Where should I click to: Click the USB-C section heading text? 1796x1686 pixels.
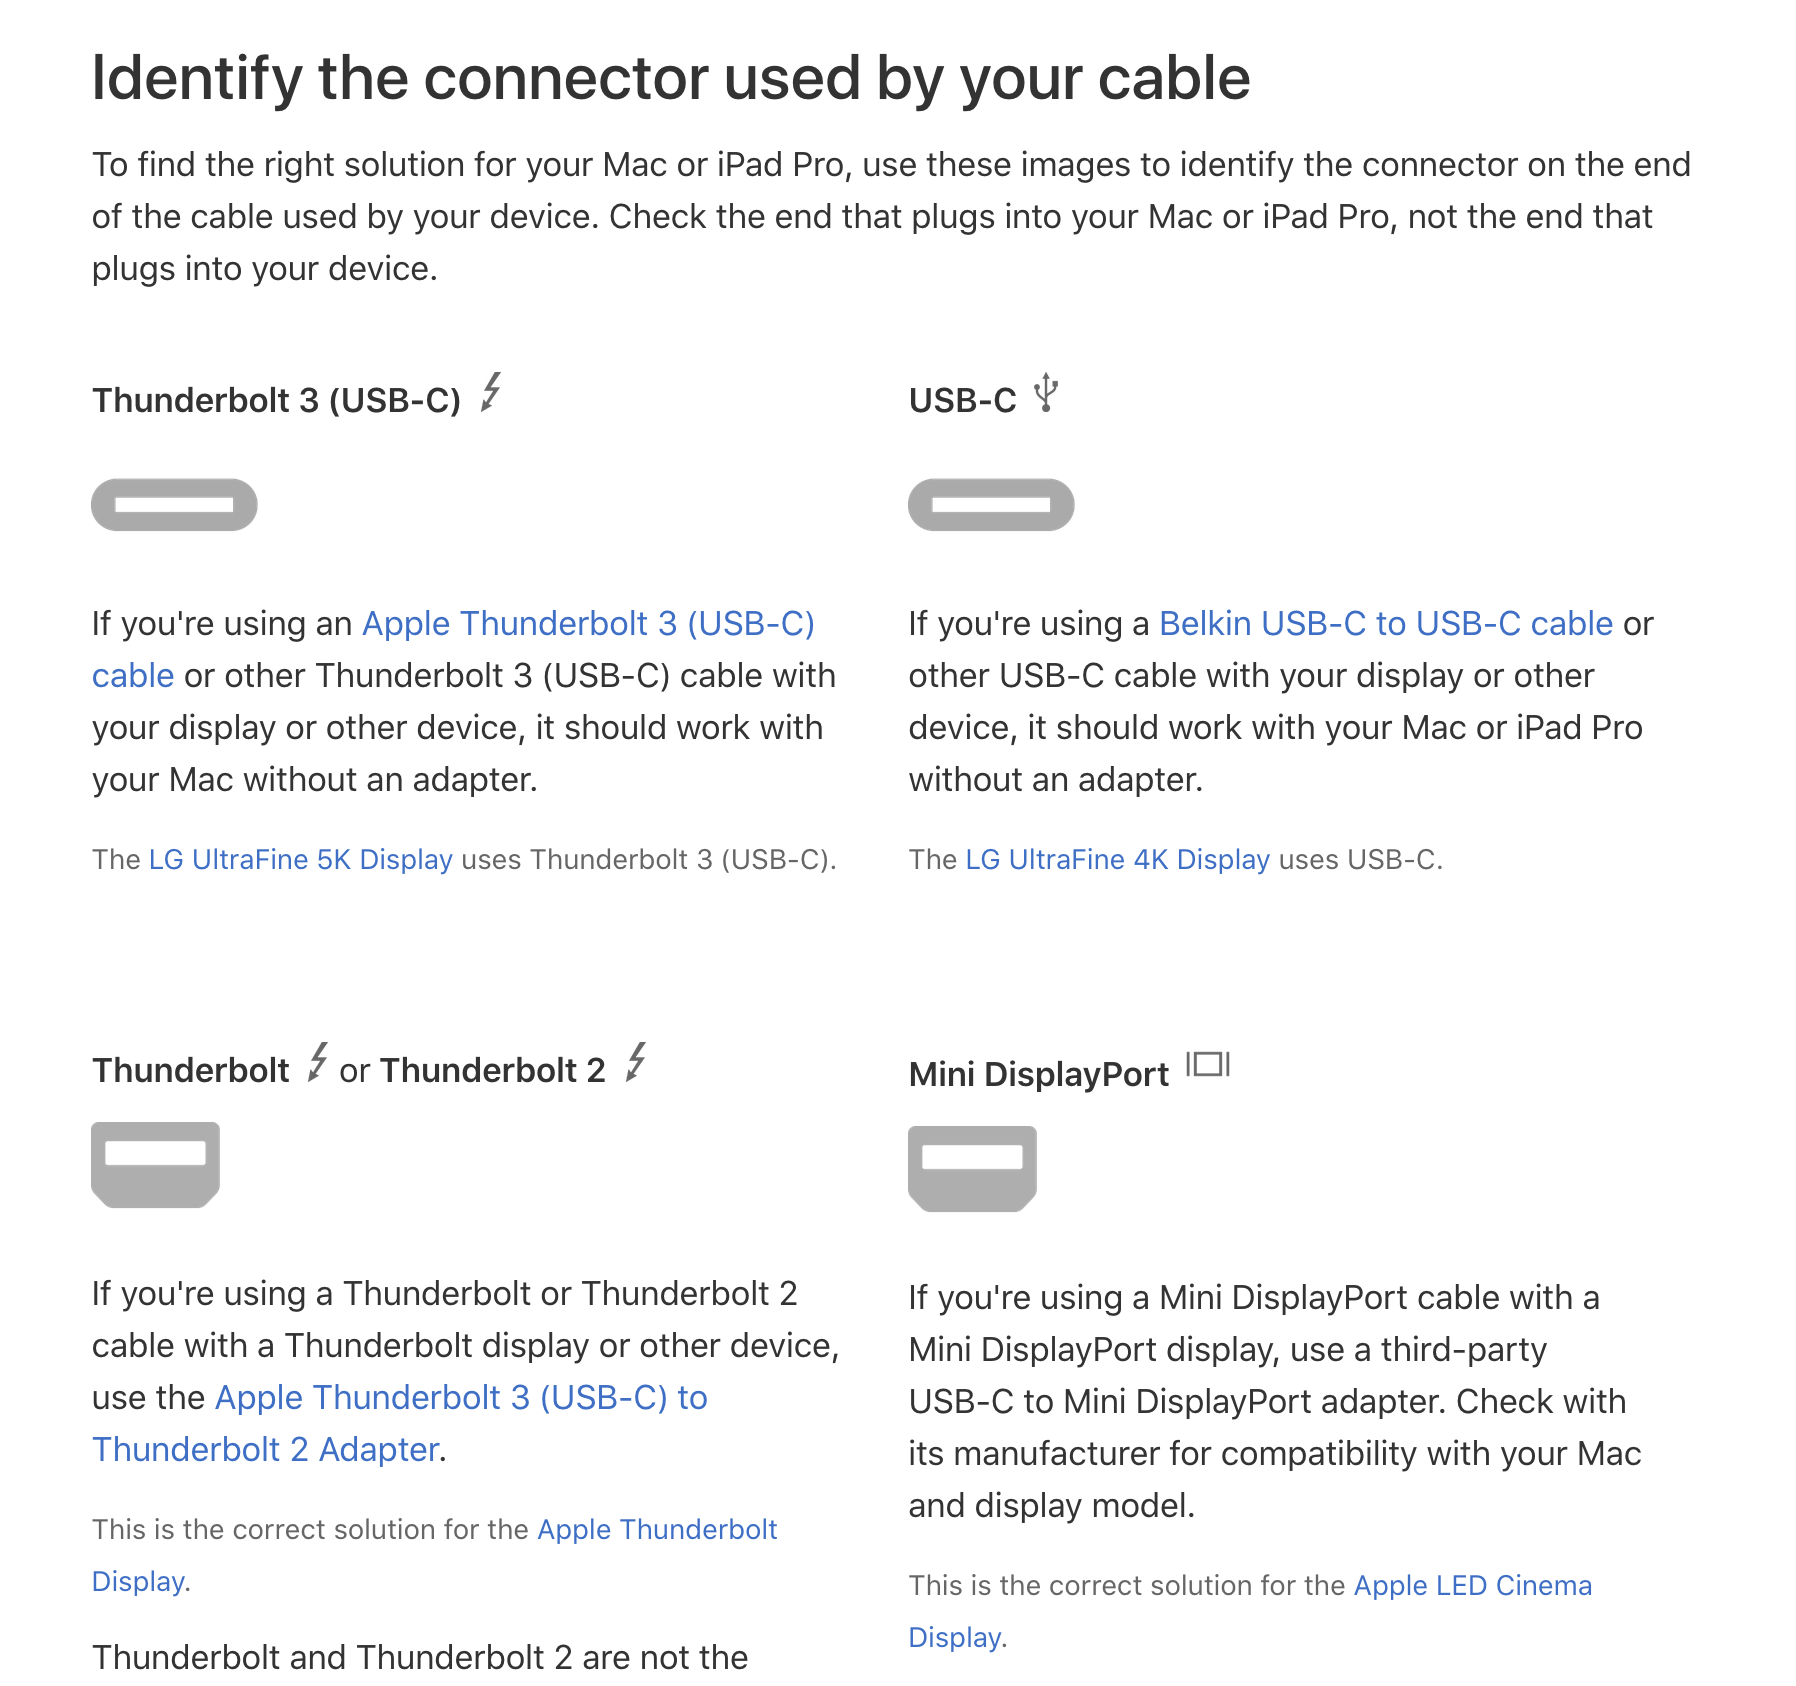(962, 400)
